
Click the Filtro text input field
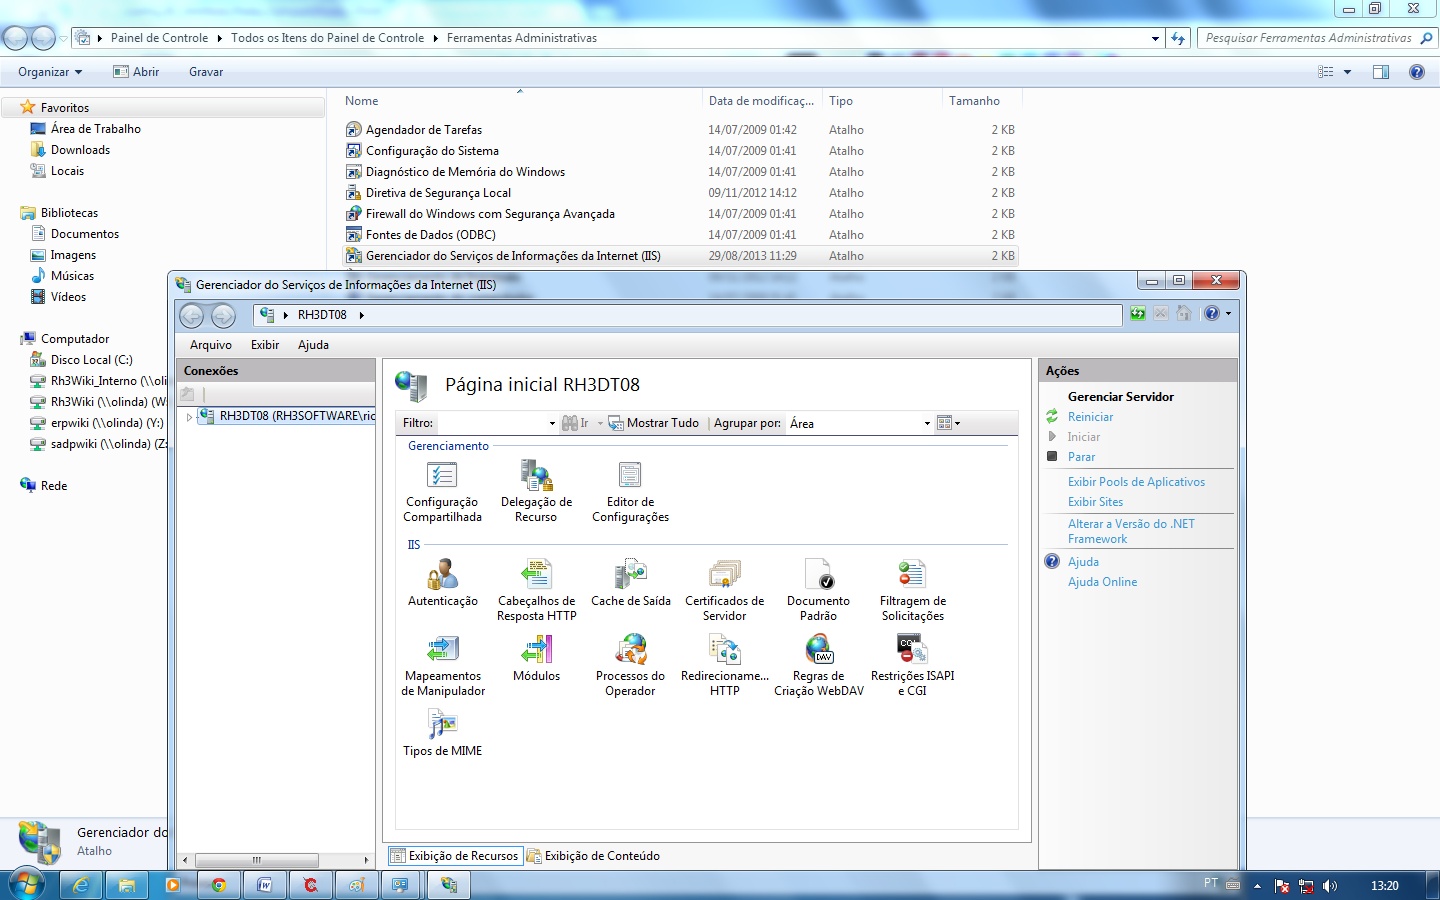(x=492, y=423)
